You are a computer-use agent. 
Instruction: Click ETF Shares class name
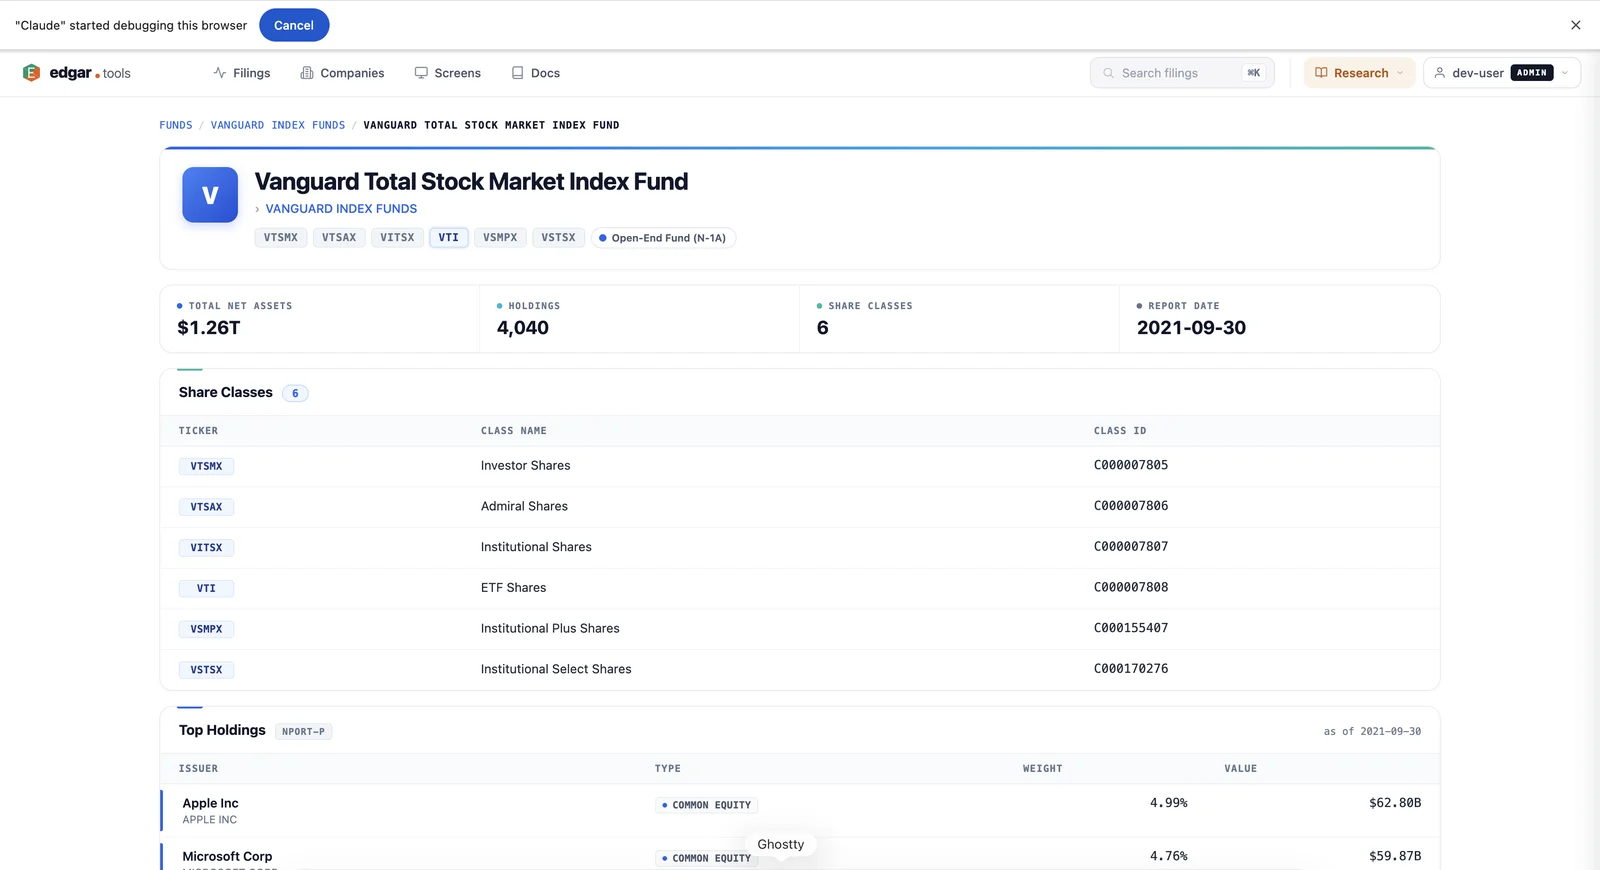(514, 588)
